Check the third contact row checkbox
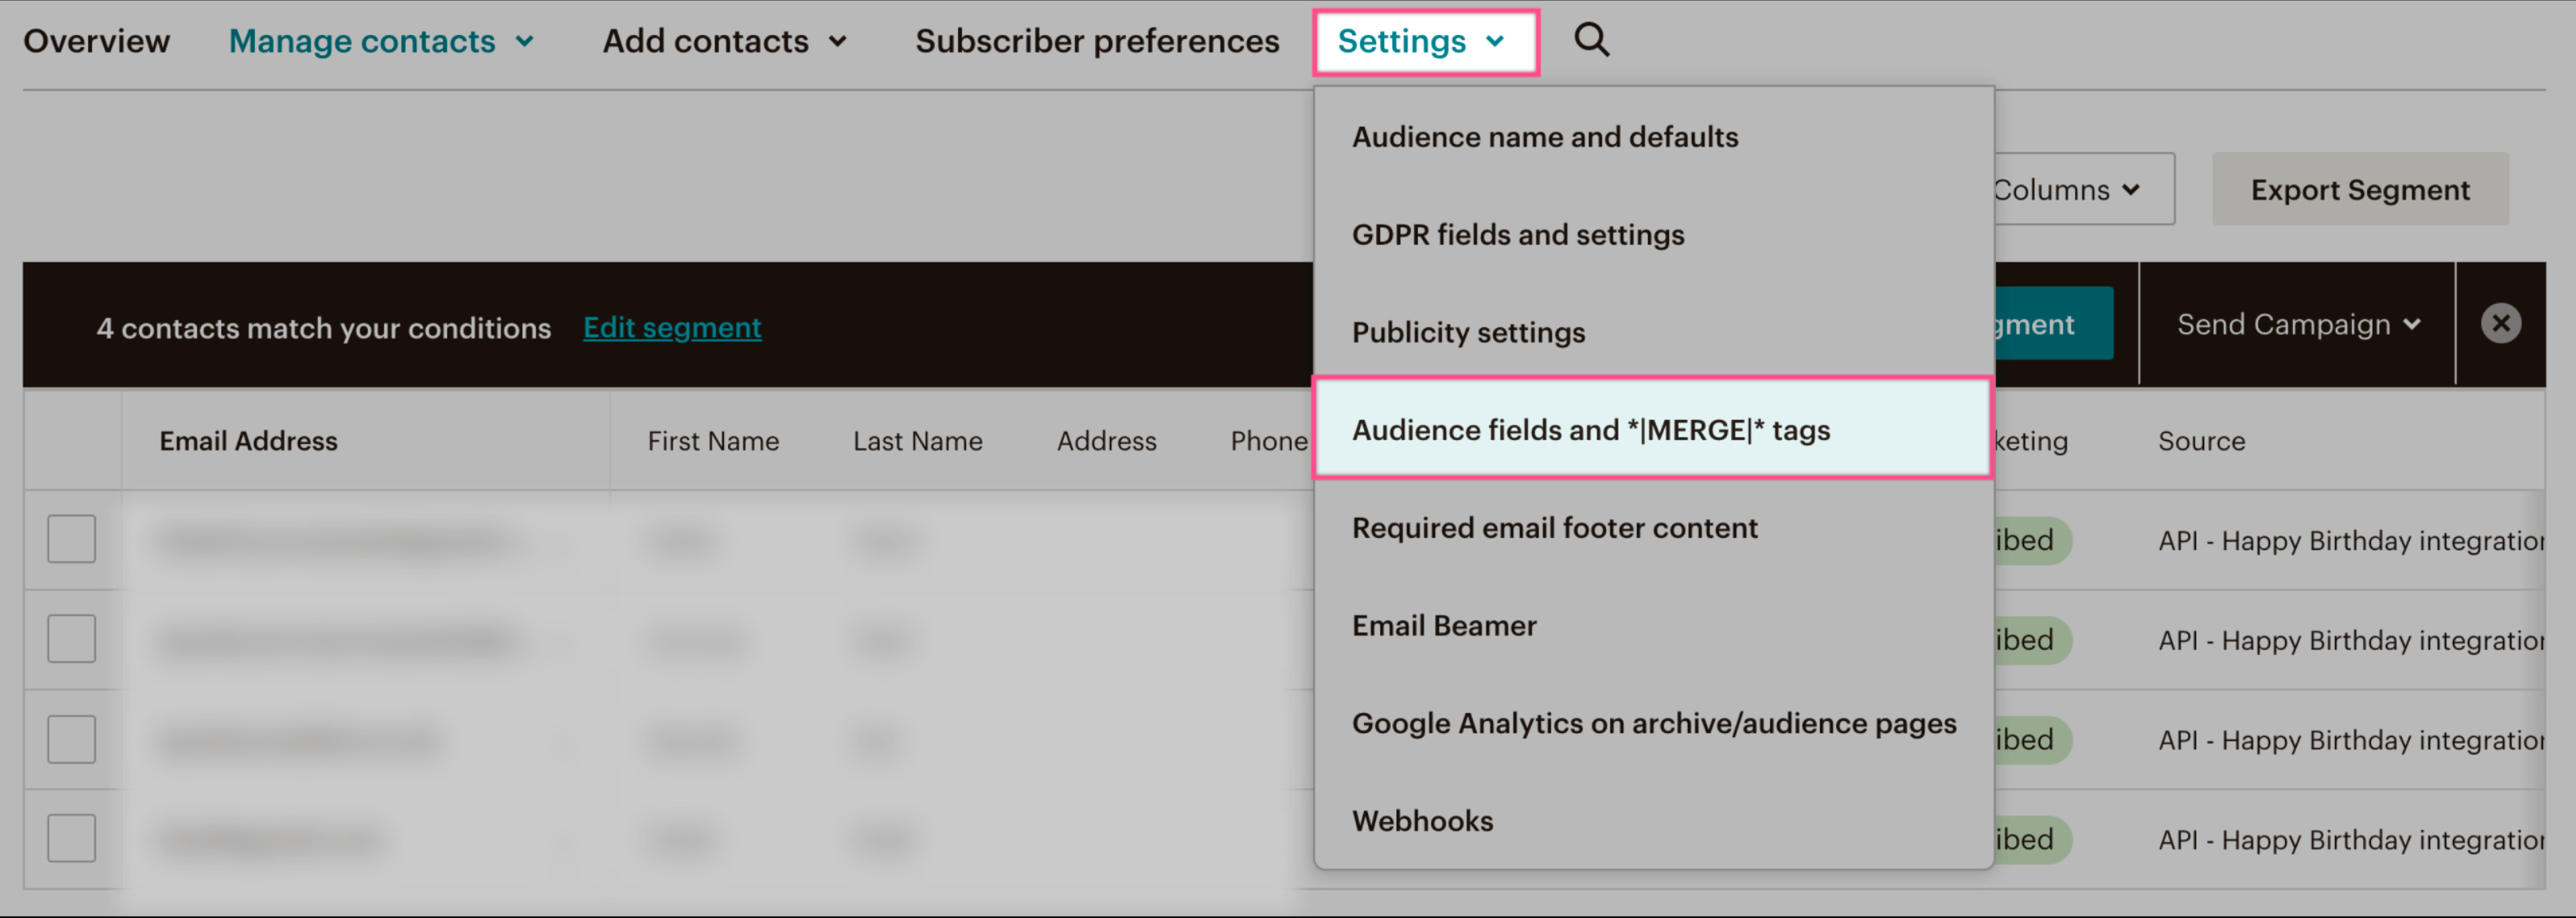This screenshot has width=2576, height=918. (x=72, y=739)
